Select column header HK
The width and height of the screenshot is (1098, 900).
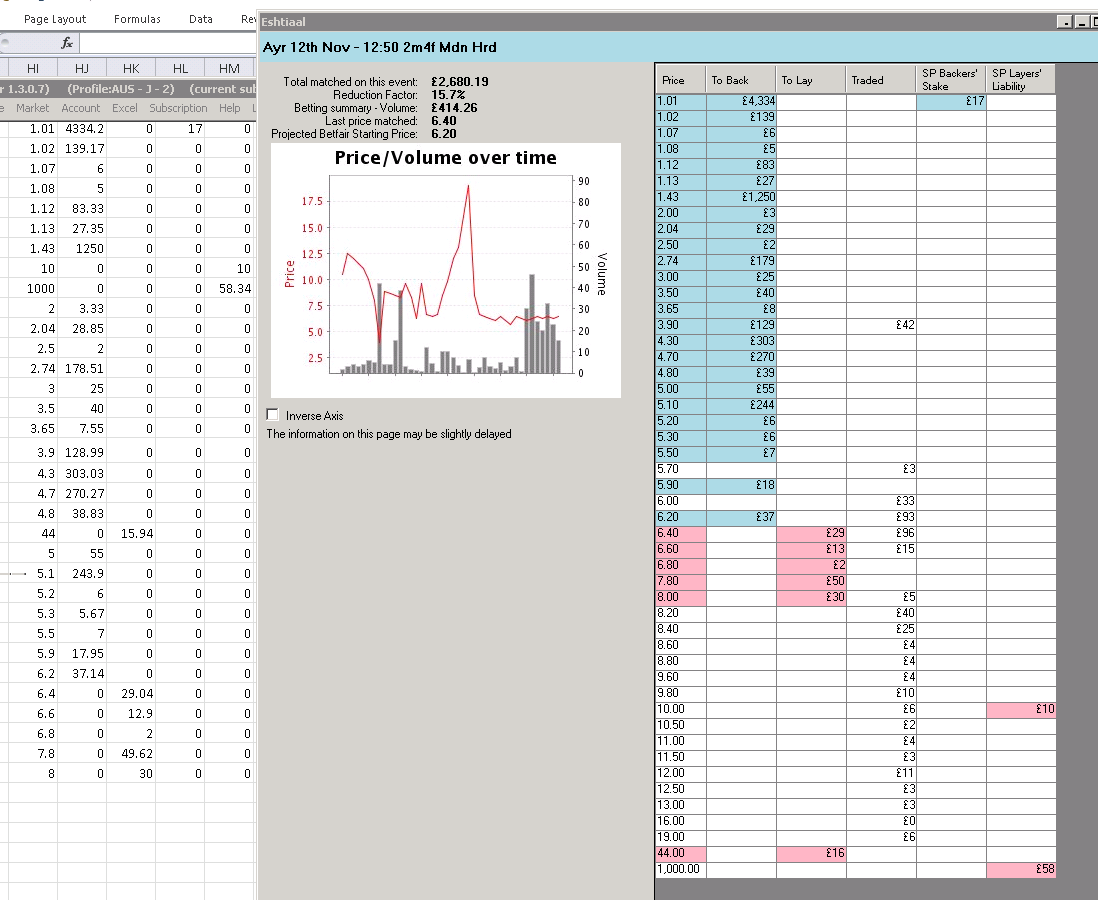coord(131,68)
